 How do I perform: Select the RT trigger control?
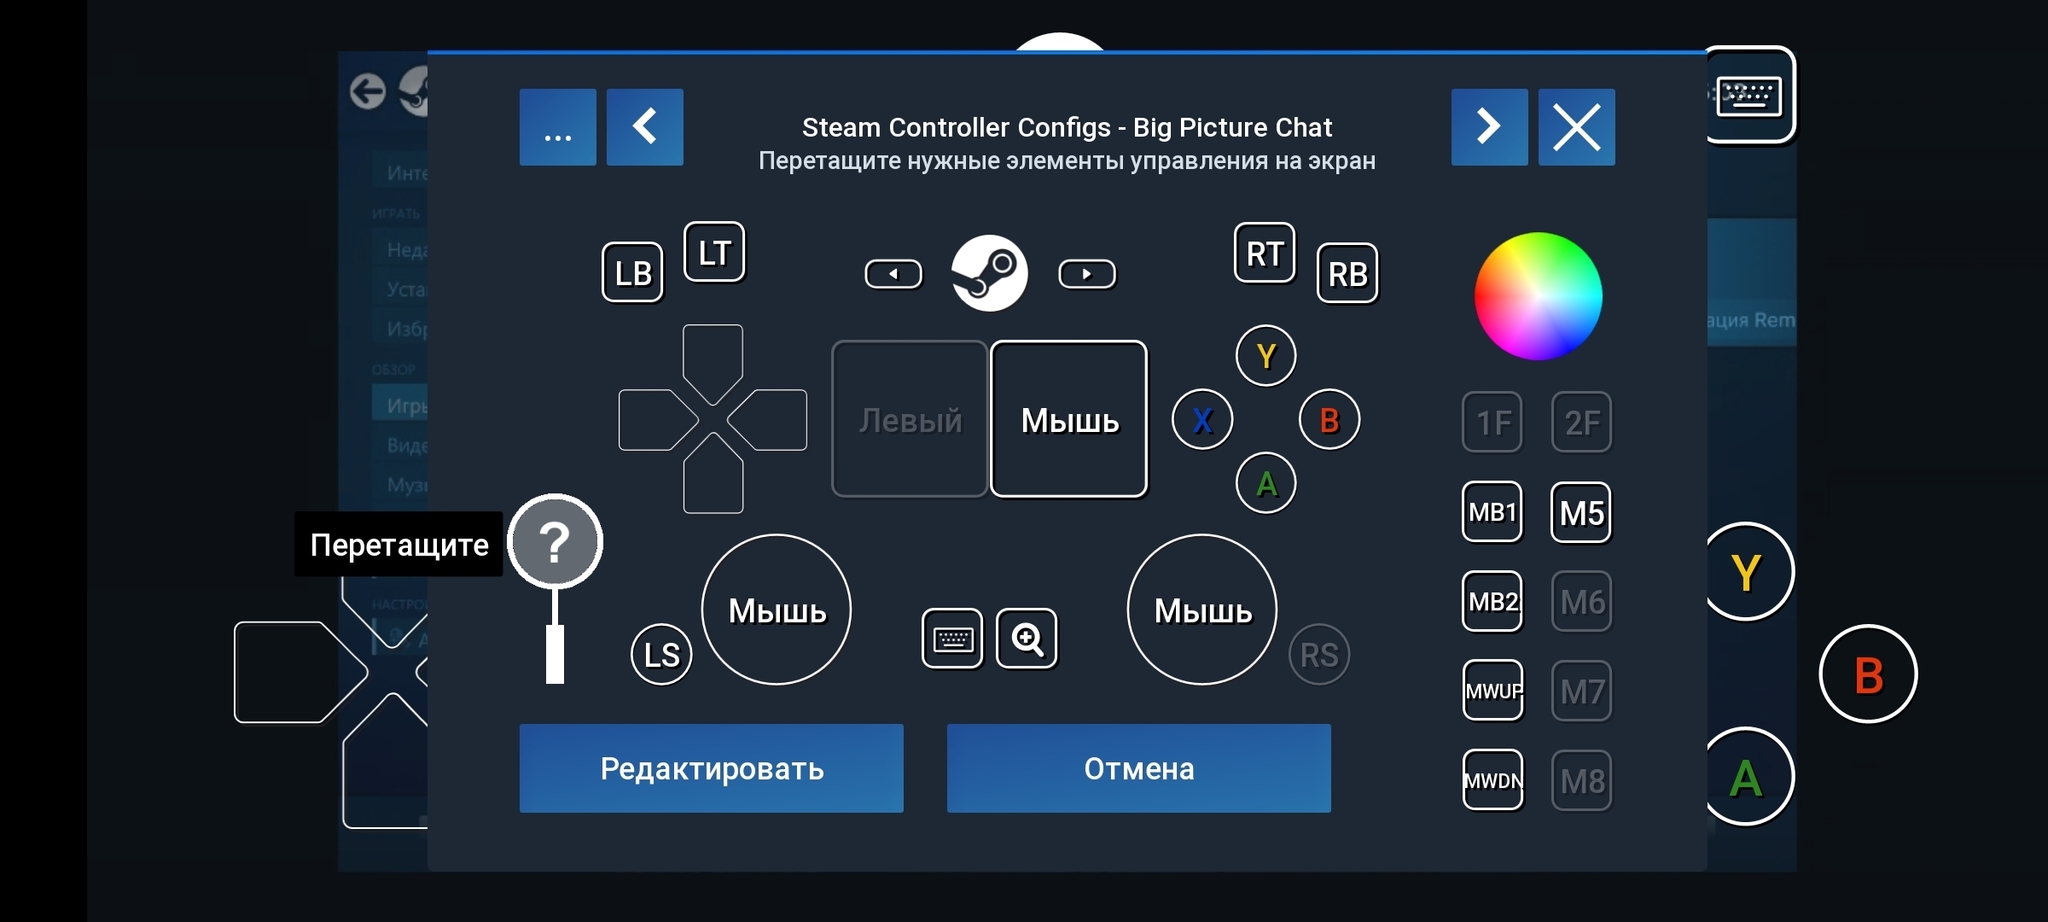tap(1265, 253)
